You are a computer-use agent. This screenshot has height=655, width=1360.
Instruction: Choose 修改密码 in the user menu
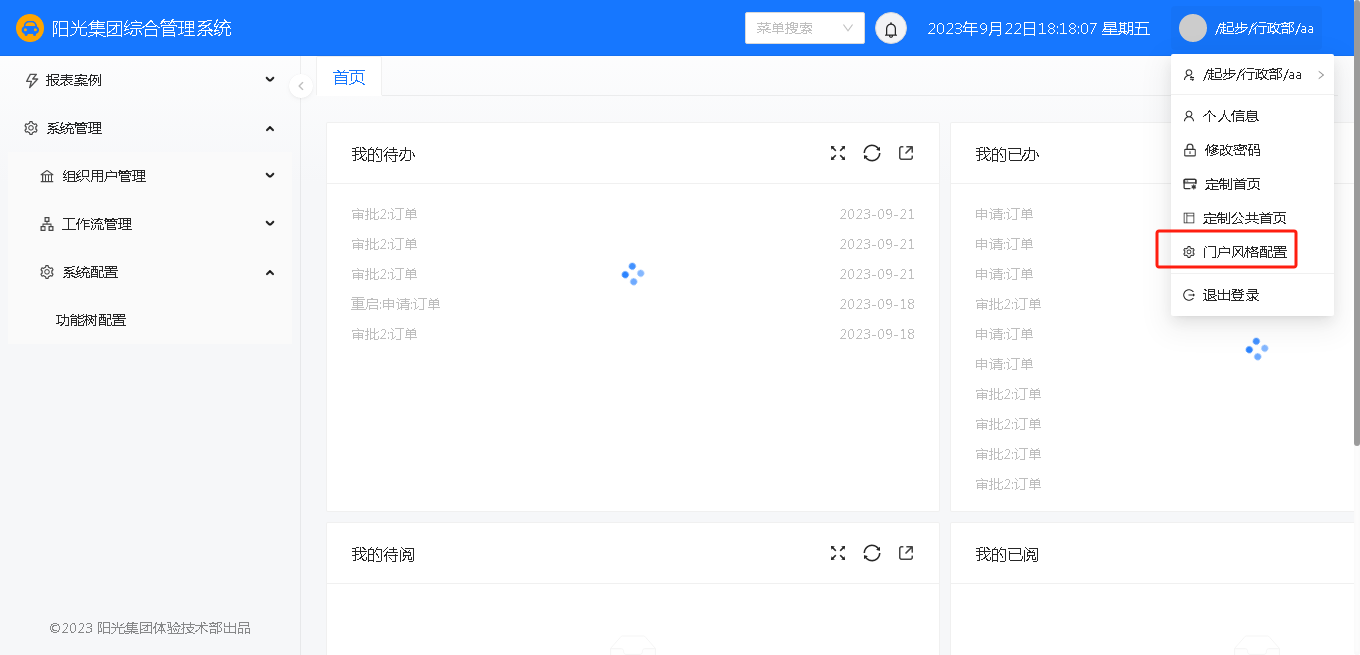pos(1232,150)
